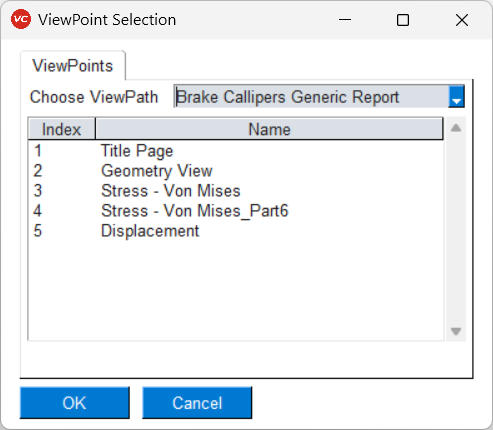Screen dimensions: 493x430
Task: Click the Cancel button
Action: [197, 403]
